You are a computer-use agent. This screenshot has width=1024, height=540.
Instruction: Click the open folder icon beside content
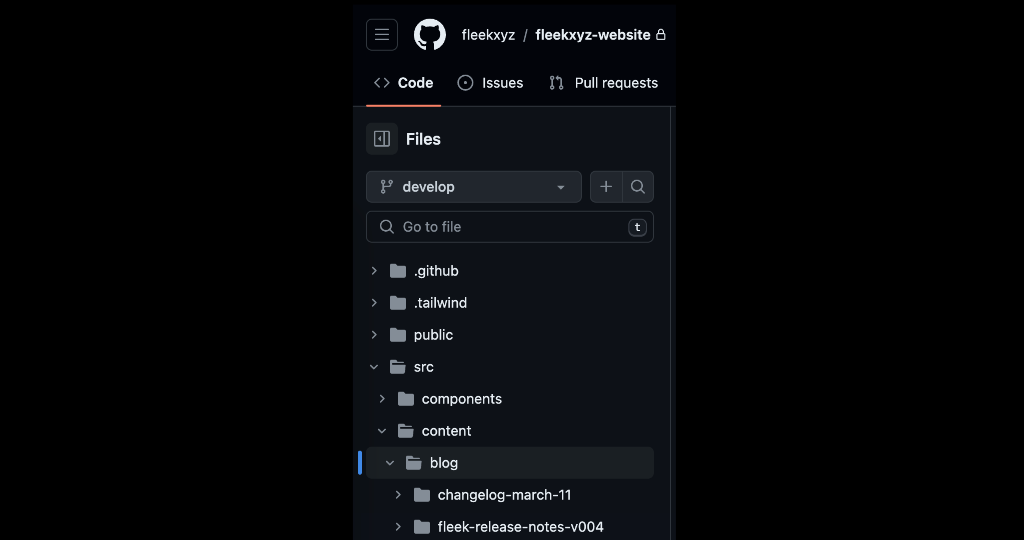point(406,430)
